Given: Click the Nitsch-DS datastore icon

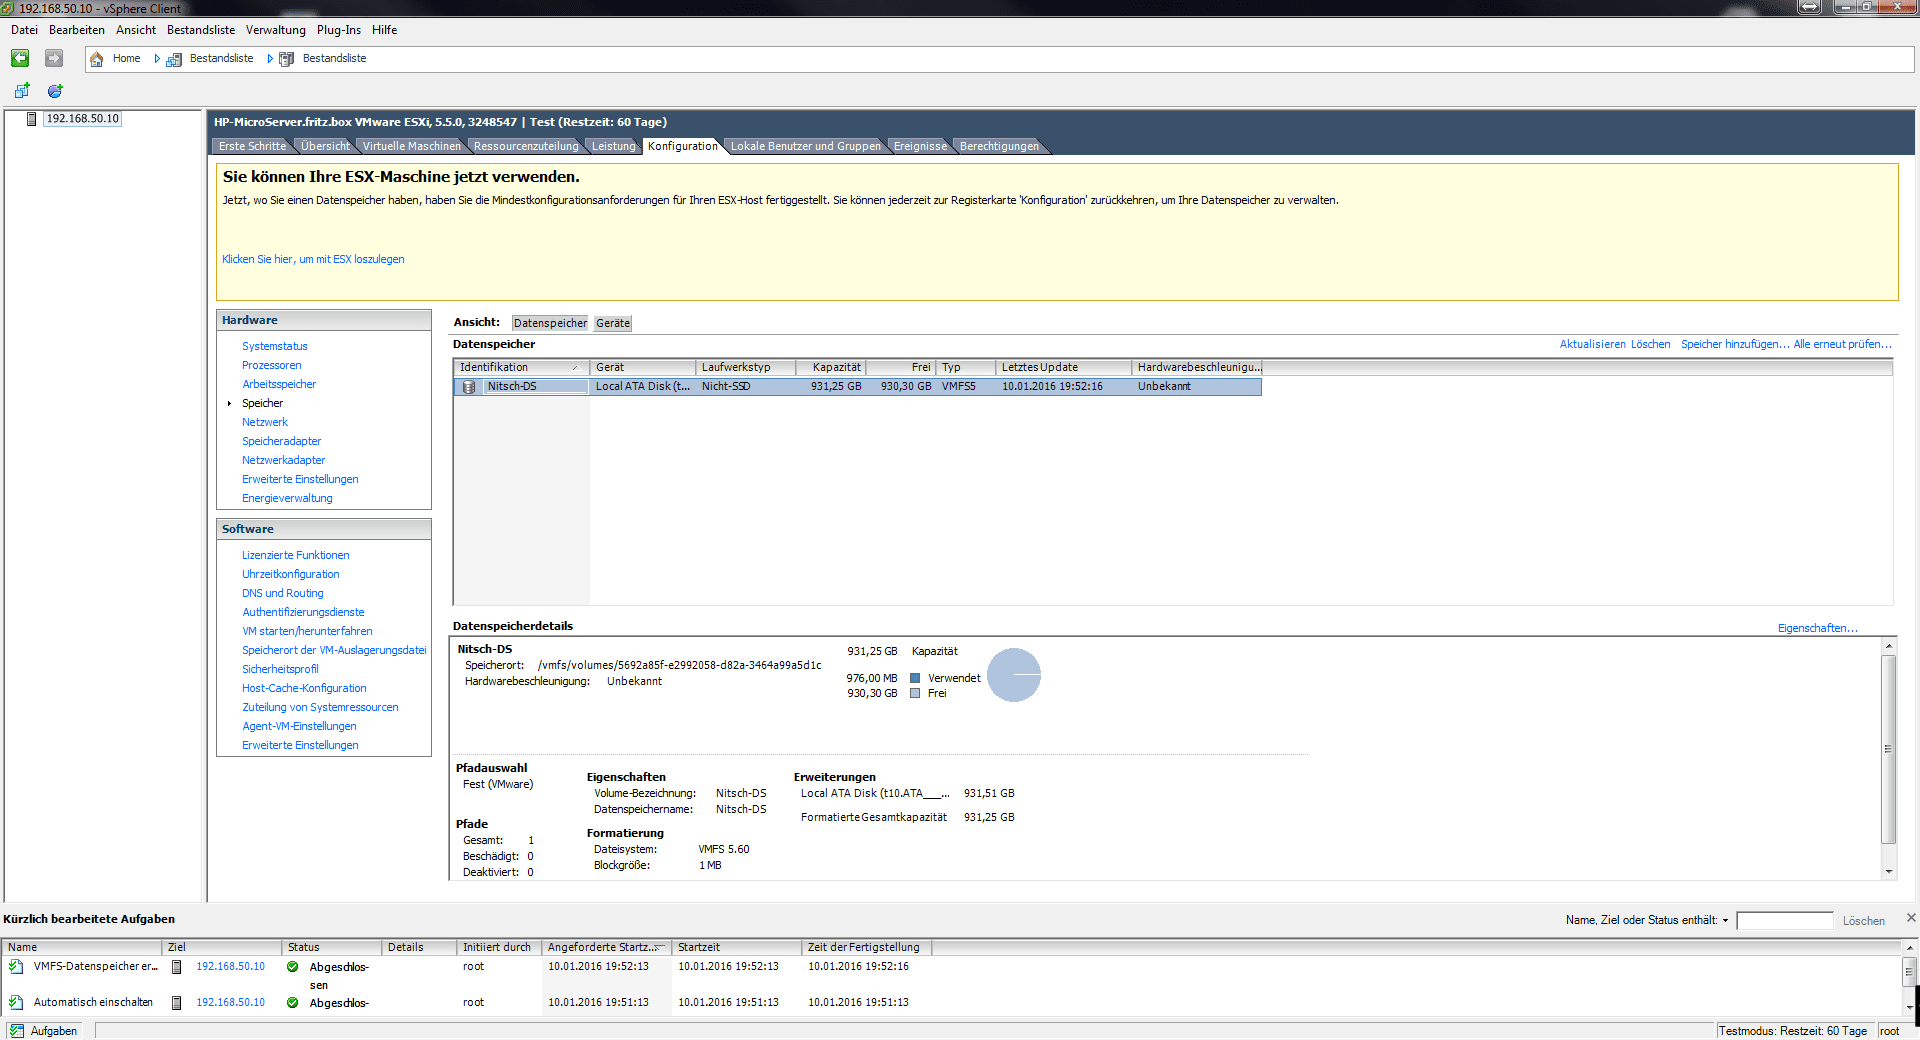Looking at the screenshot, I should tap(468, 387).
